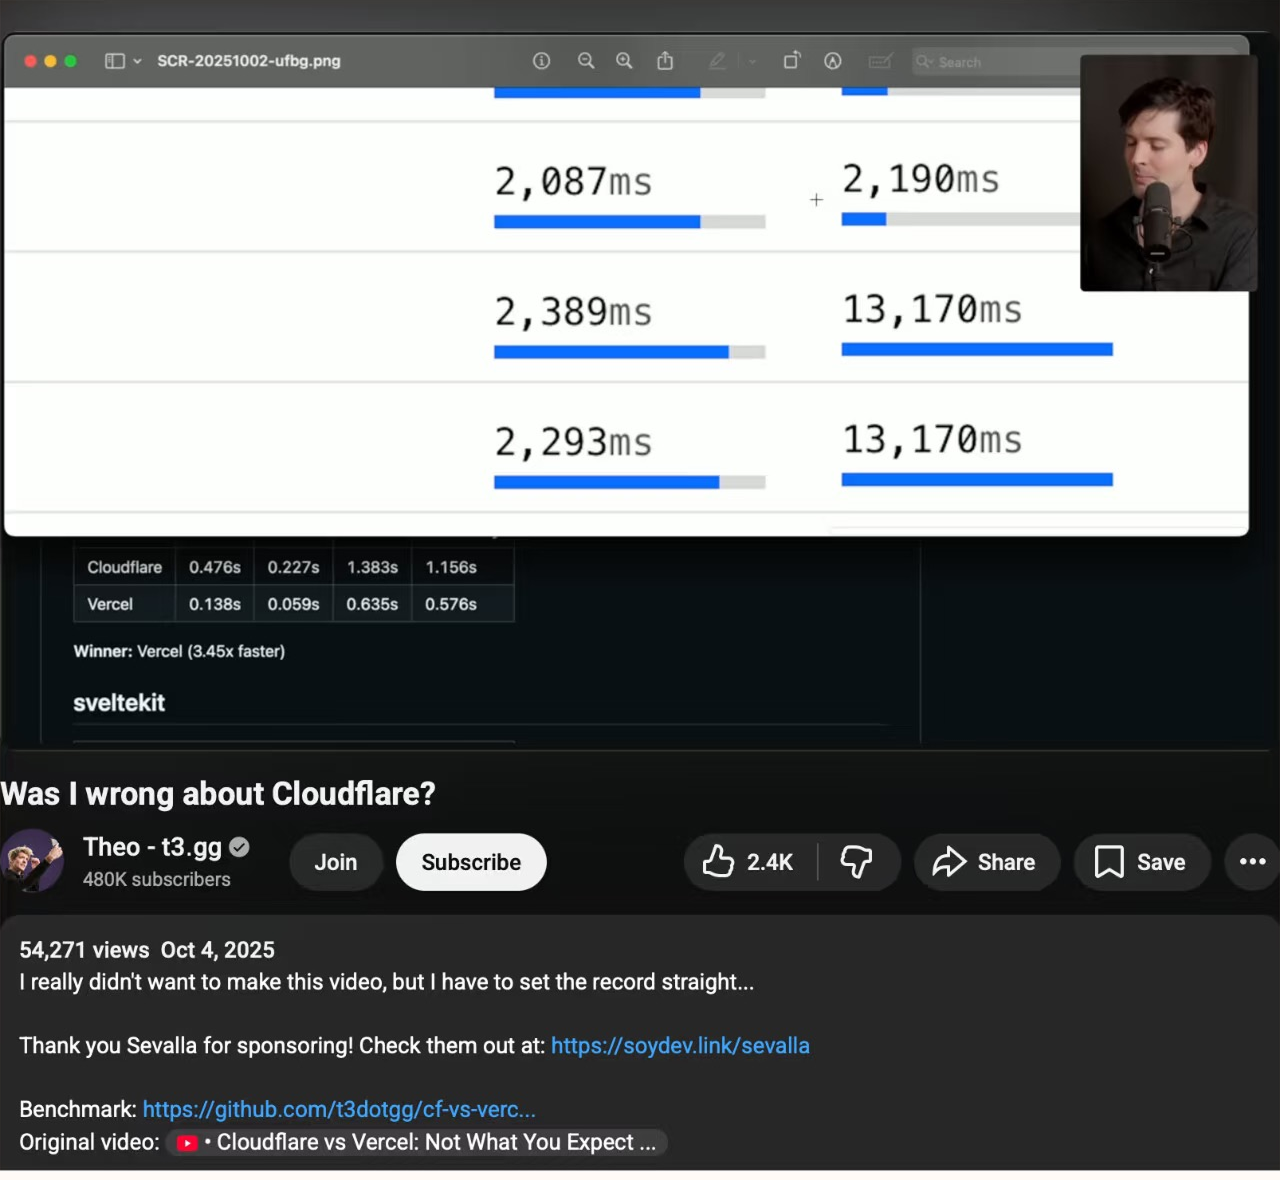Show image info inspector icon

click(x=541, y=61)
